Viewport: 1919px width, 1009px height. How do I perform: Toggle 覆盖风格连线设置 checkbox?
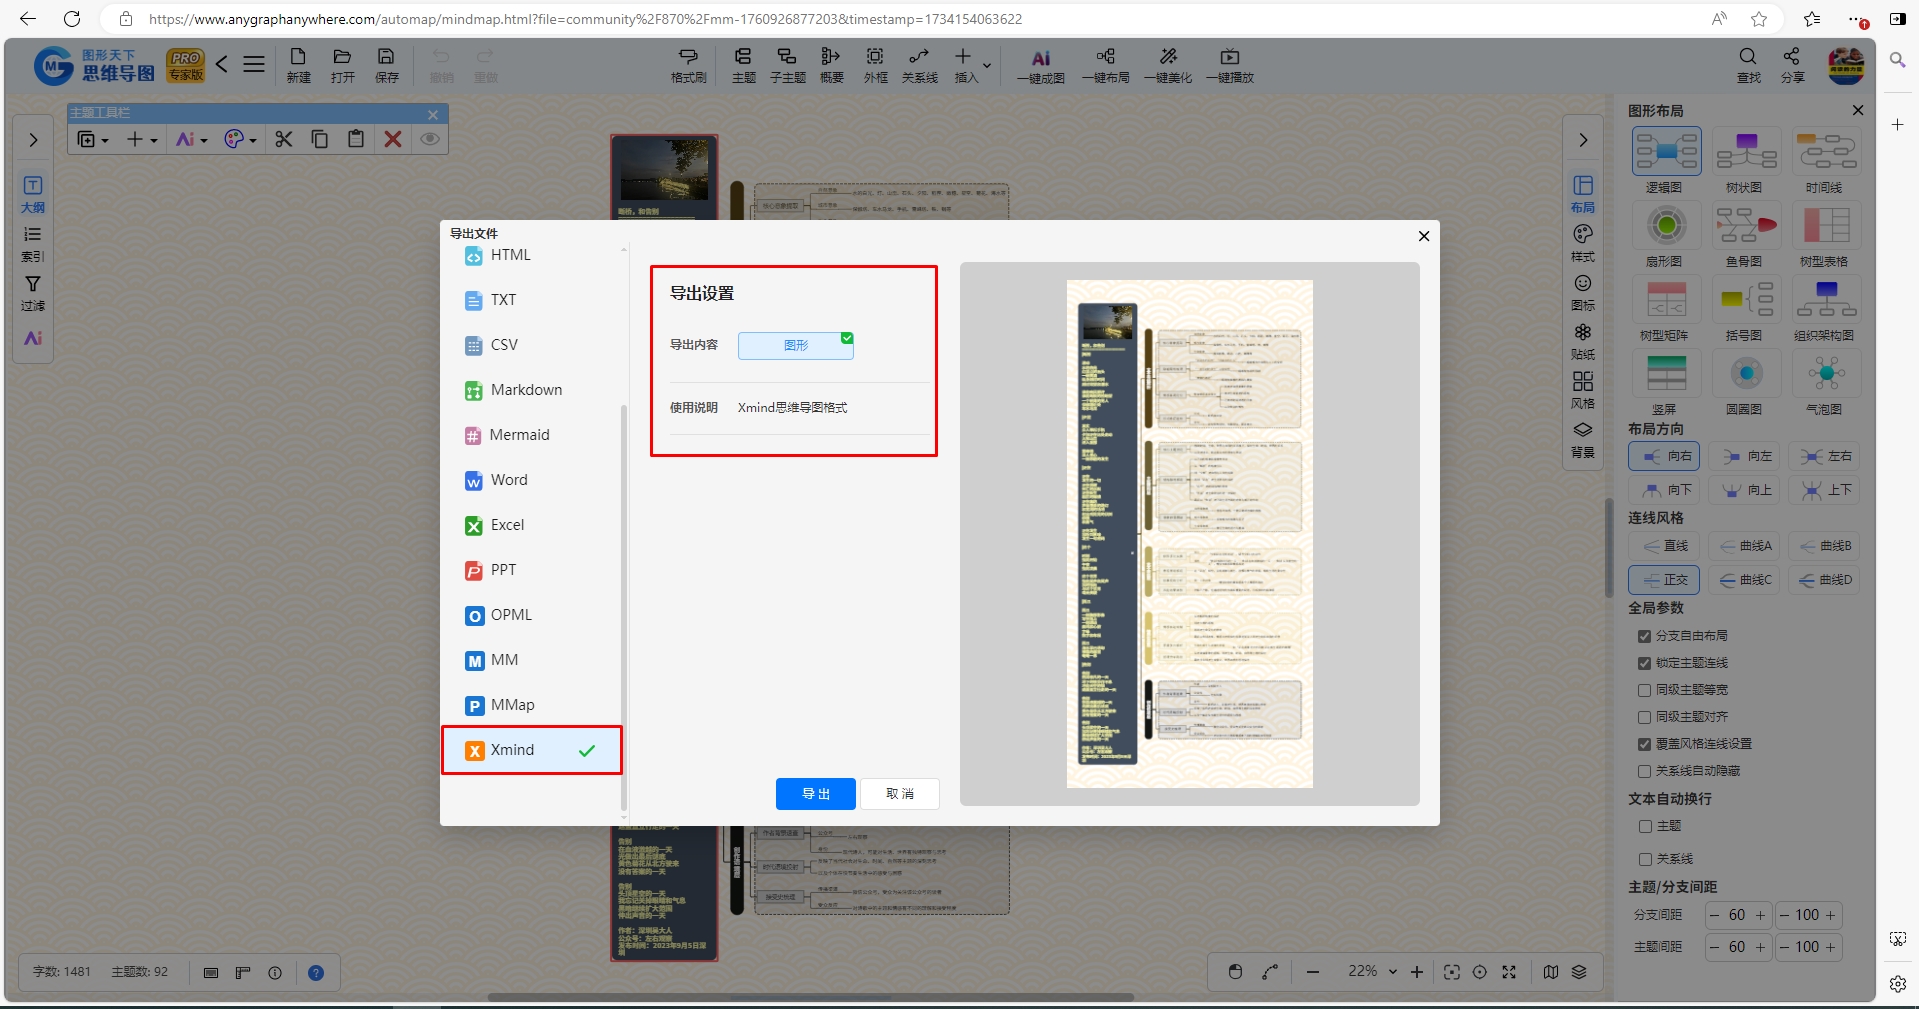(x=1644, y=744)
